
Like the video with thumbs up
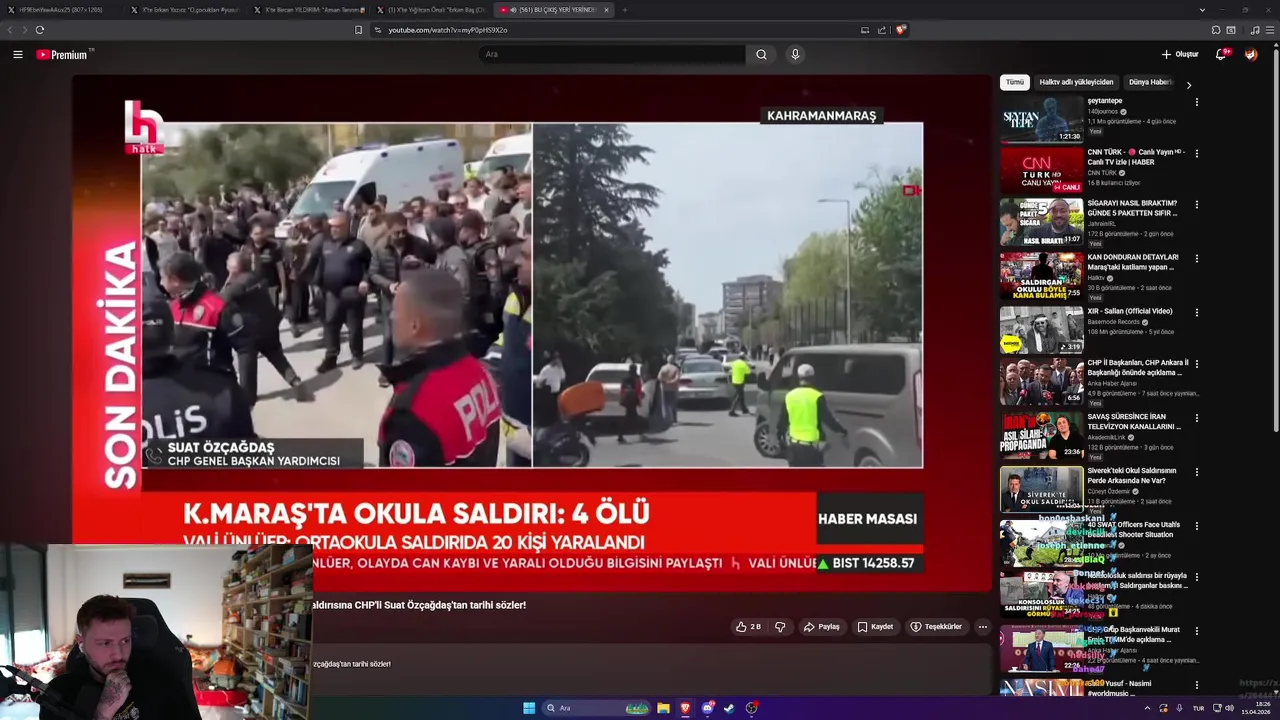click(748, 627)
